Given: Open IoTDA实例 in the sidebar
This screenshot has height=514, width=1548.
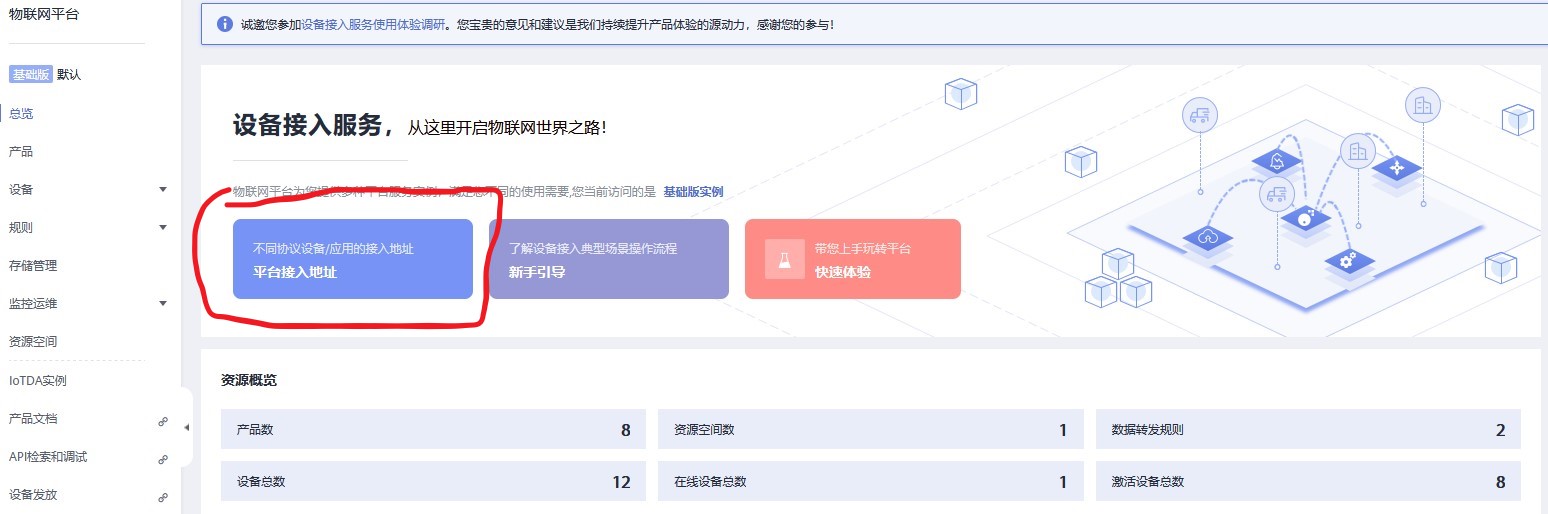Looking at the screenshot, I should pyautogui.click(x=37, y=381).
